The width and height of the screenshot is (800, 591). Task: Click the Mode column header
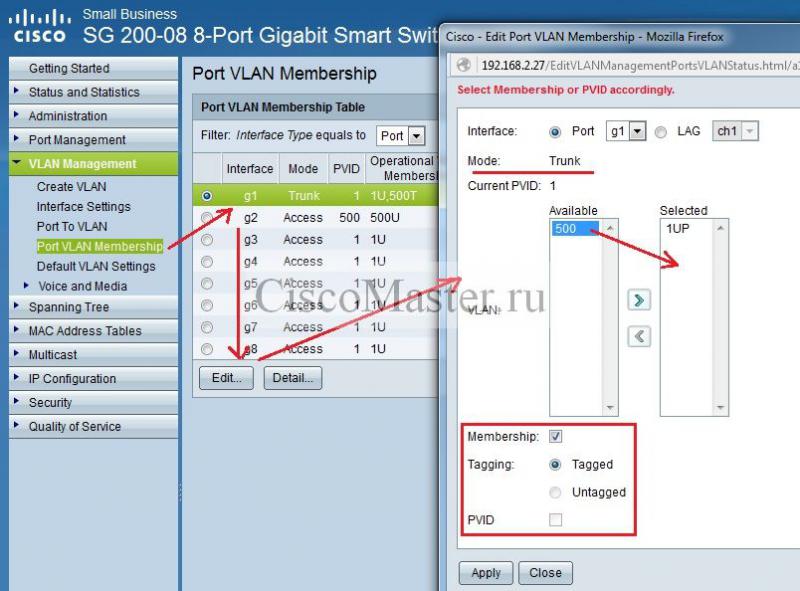pyautogui.click(x=303, y=168)
